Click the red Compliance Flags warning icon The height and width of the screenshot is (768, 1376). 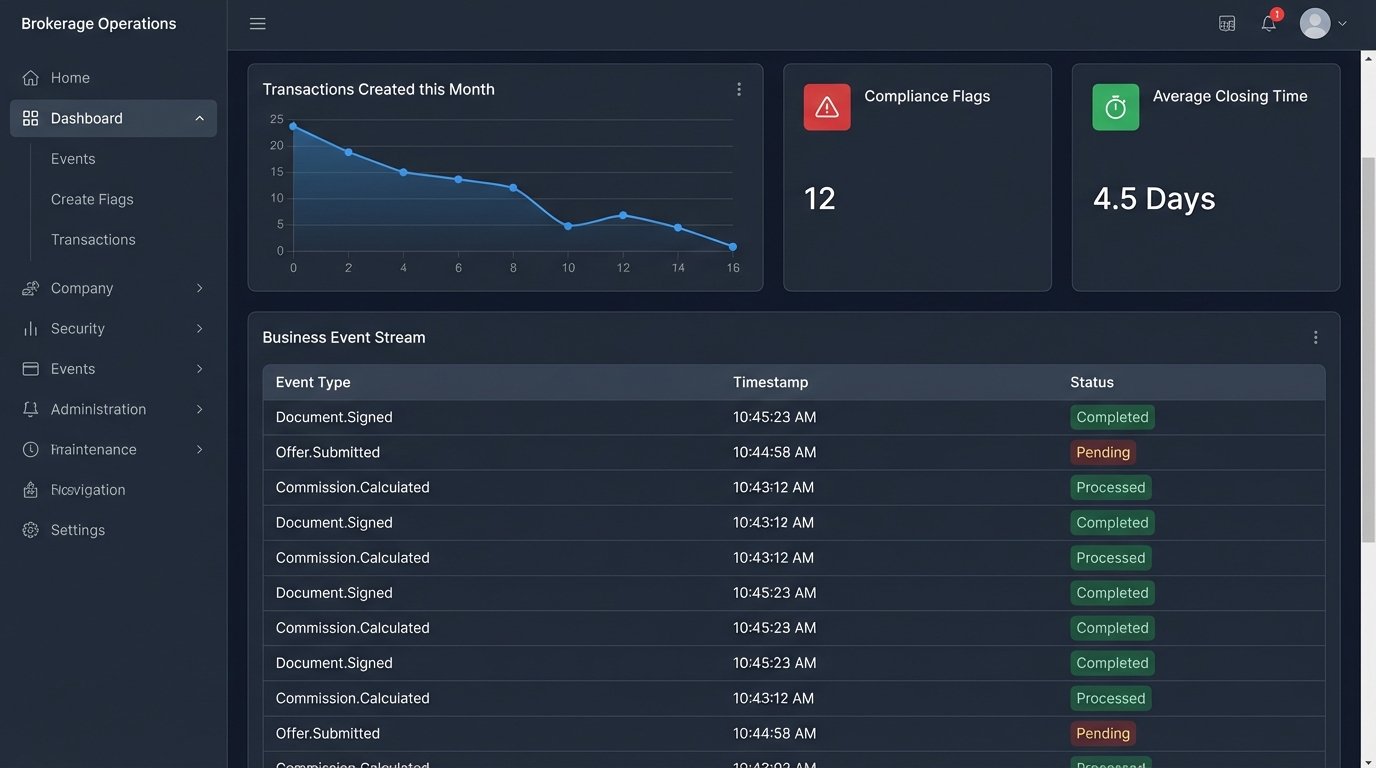(x=827, y=107)
